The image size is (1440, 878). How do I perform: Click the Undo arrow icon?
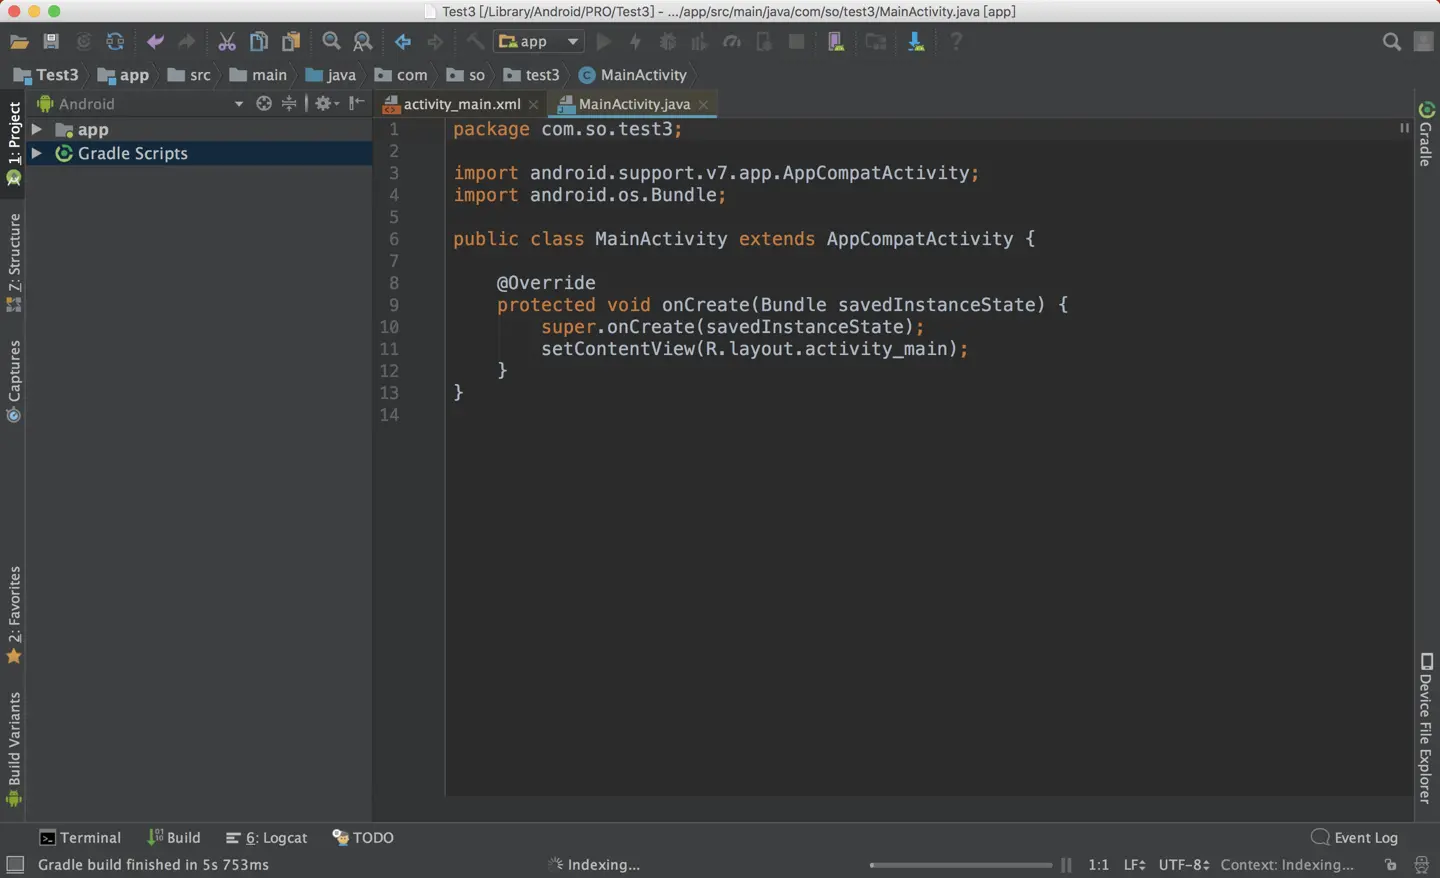tap(155, 42)
